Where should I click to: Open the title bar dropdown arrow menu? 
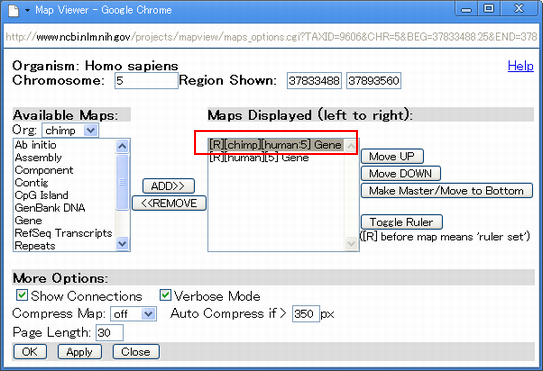(27, 10)
